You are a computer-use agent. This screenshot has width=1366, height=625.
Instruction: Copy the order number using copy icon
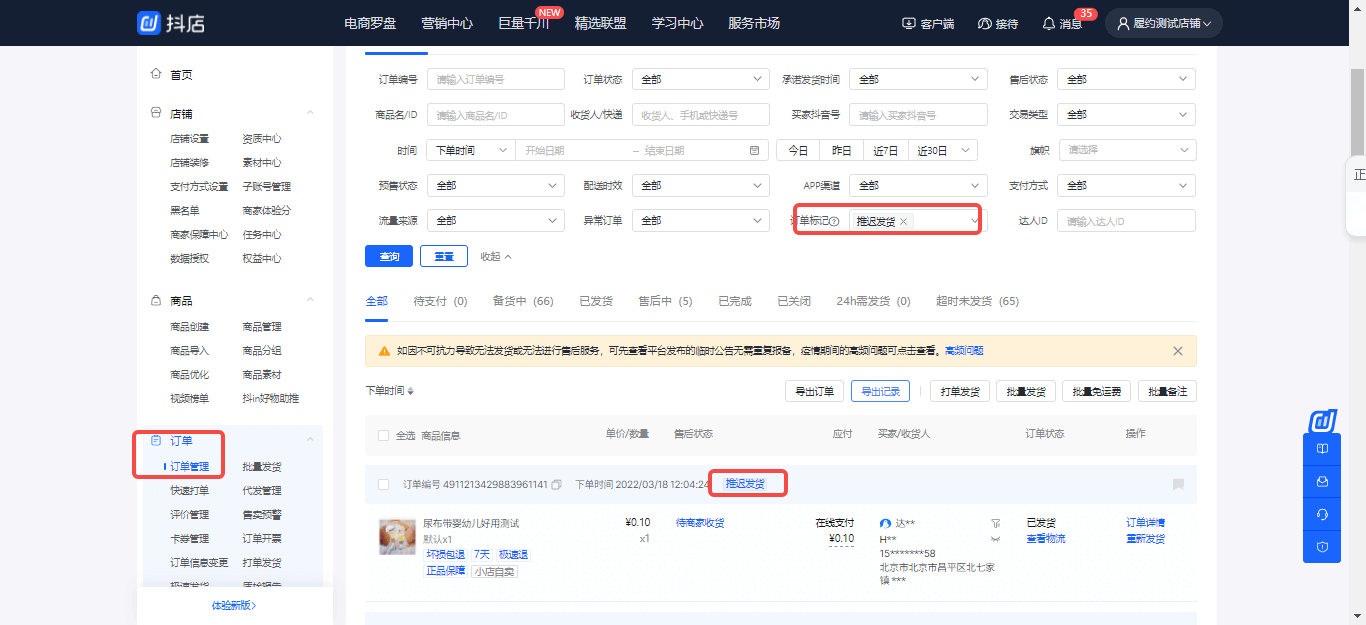557,483
